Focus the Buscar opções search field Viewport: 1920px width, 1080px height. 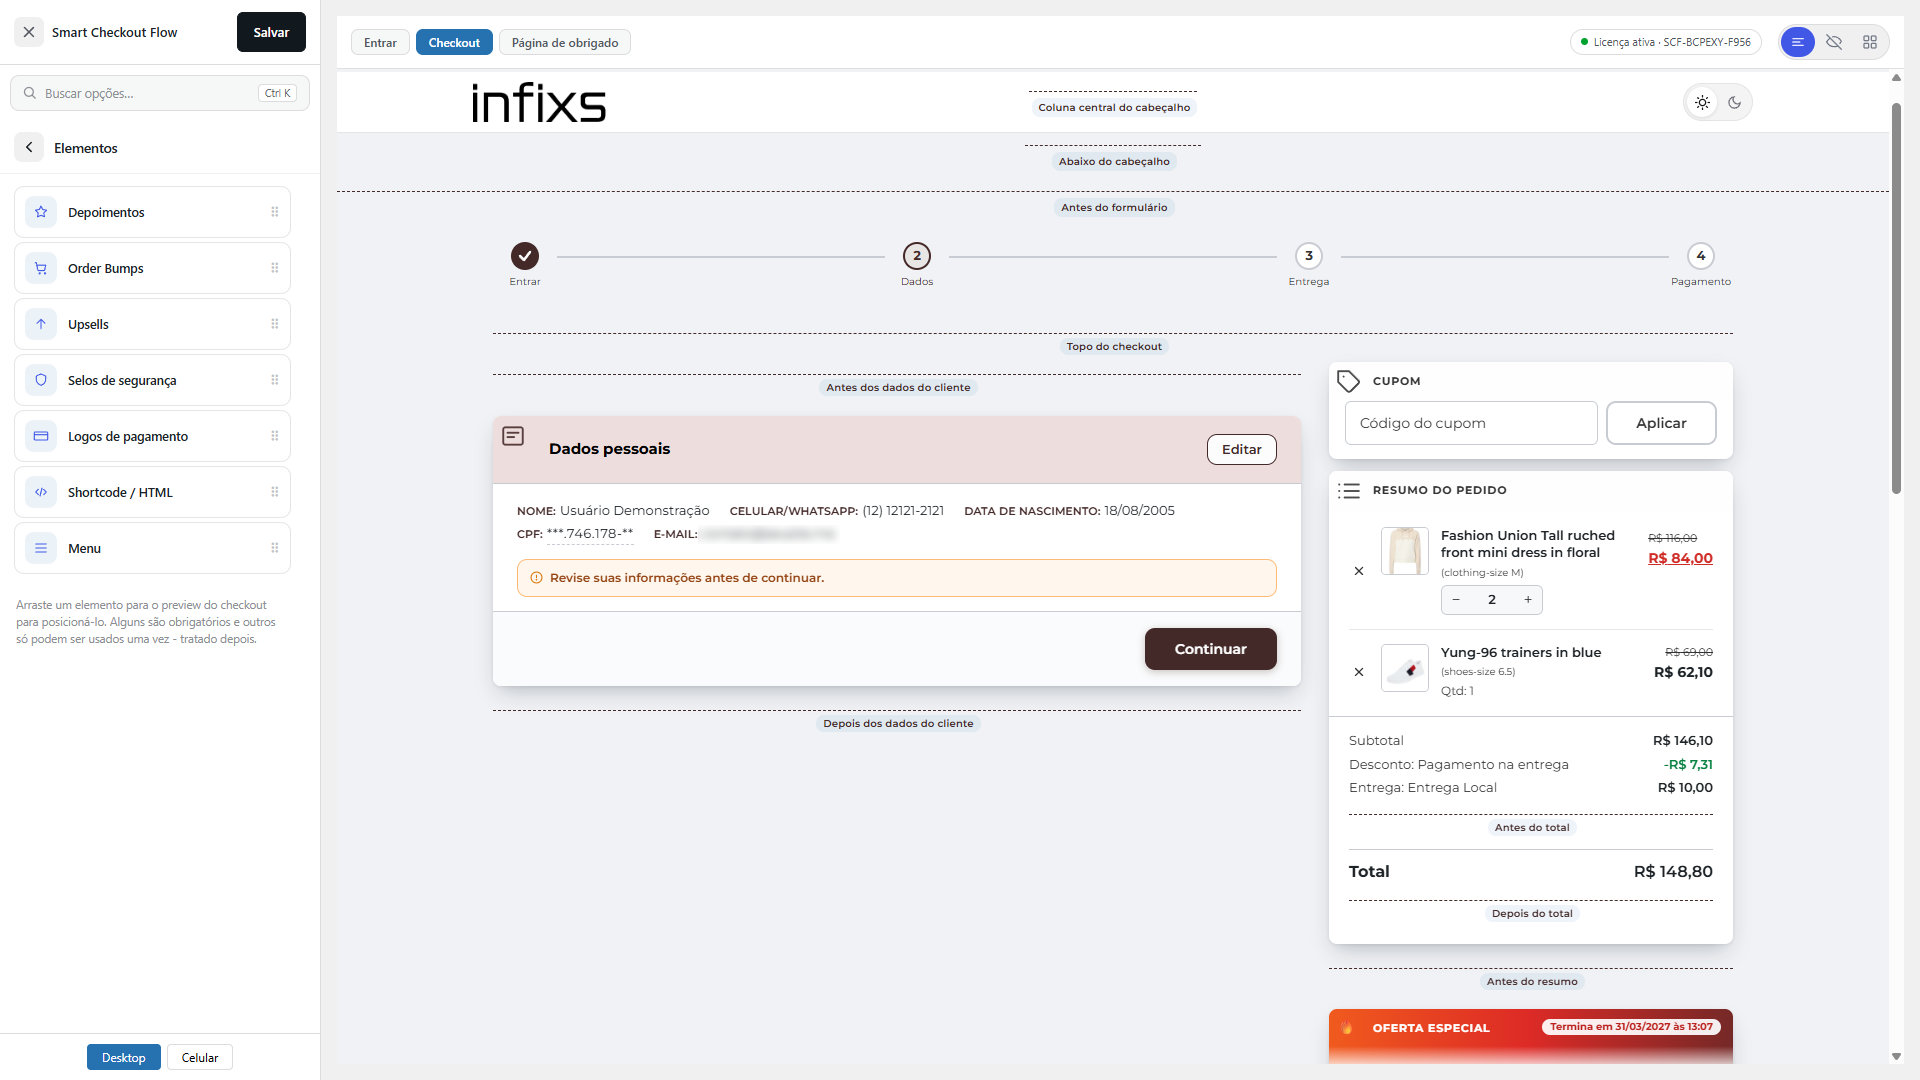160,93
